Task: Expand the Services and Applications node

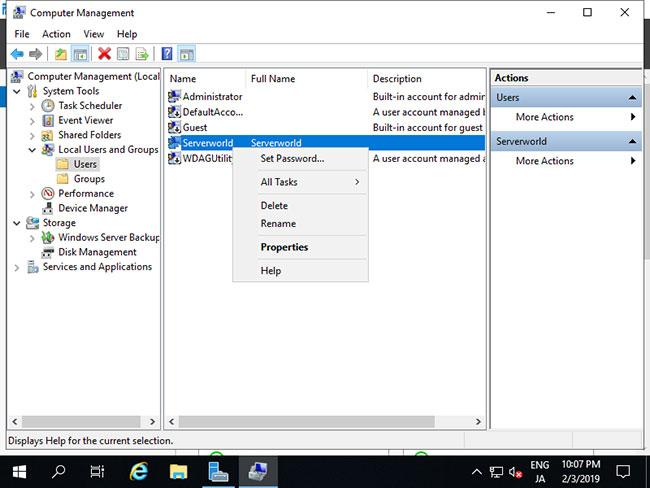Action: point(17,267)
